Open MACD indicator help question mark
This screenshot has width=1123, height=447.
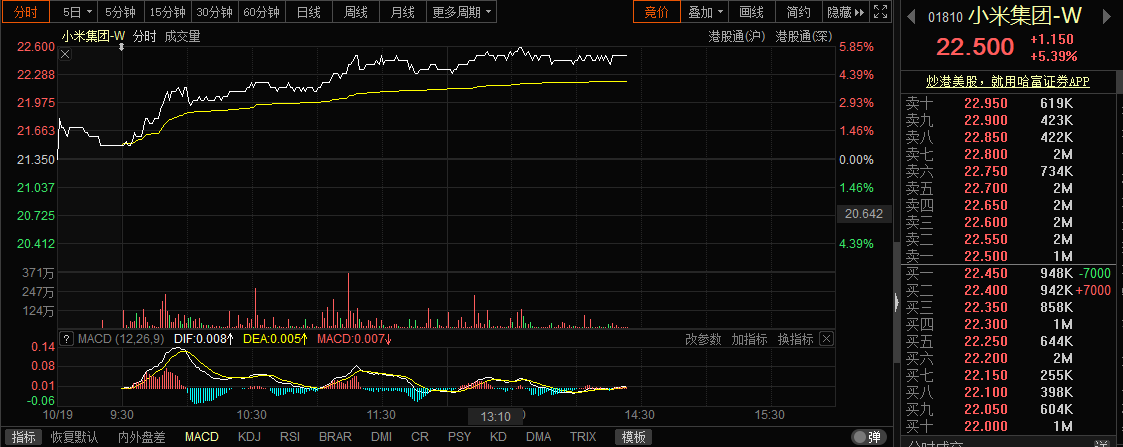tap(68, 339)
